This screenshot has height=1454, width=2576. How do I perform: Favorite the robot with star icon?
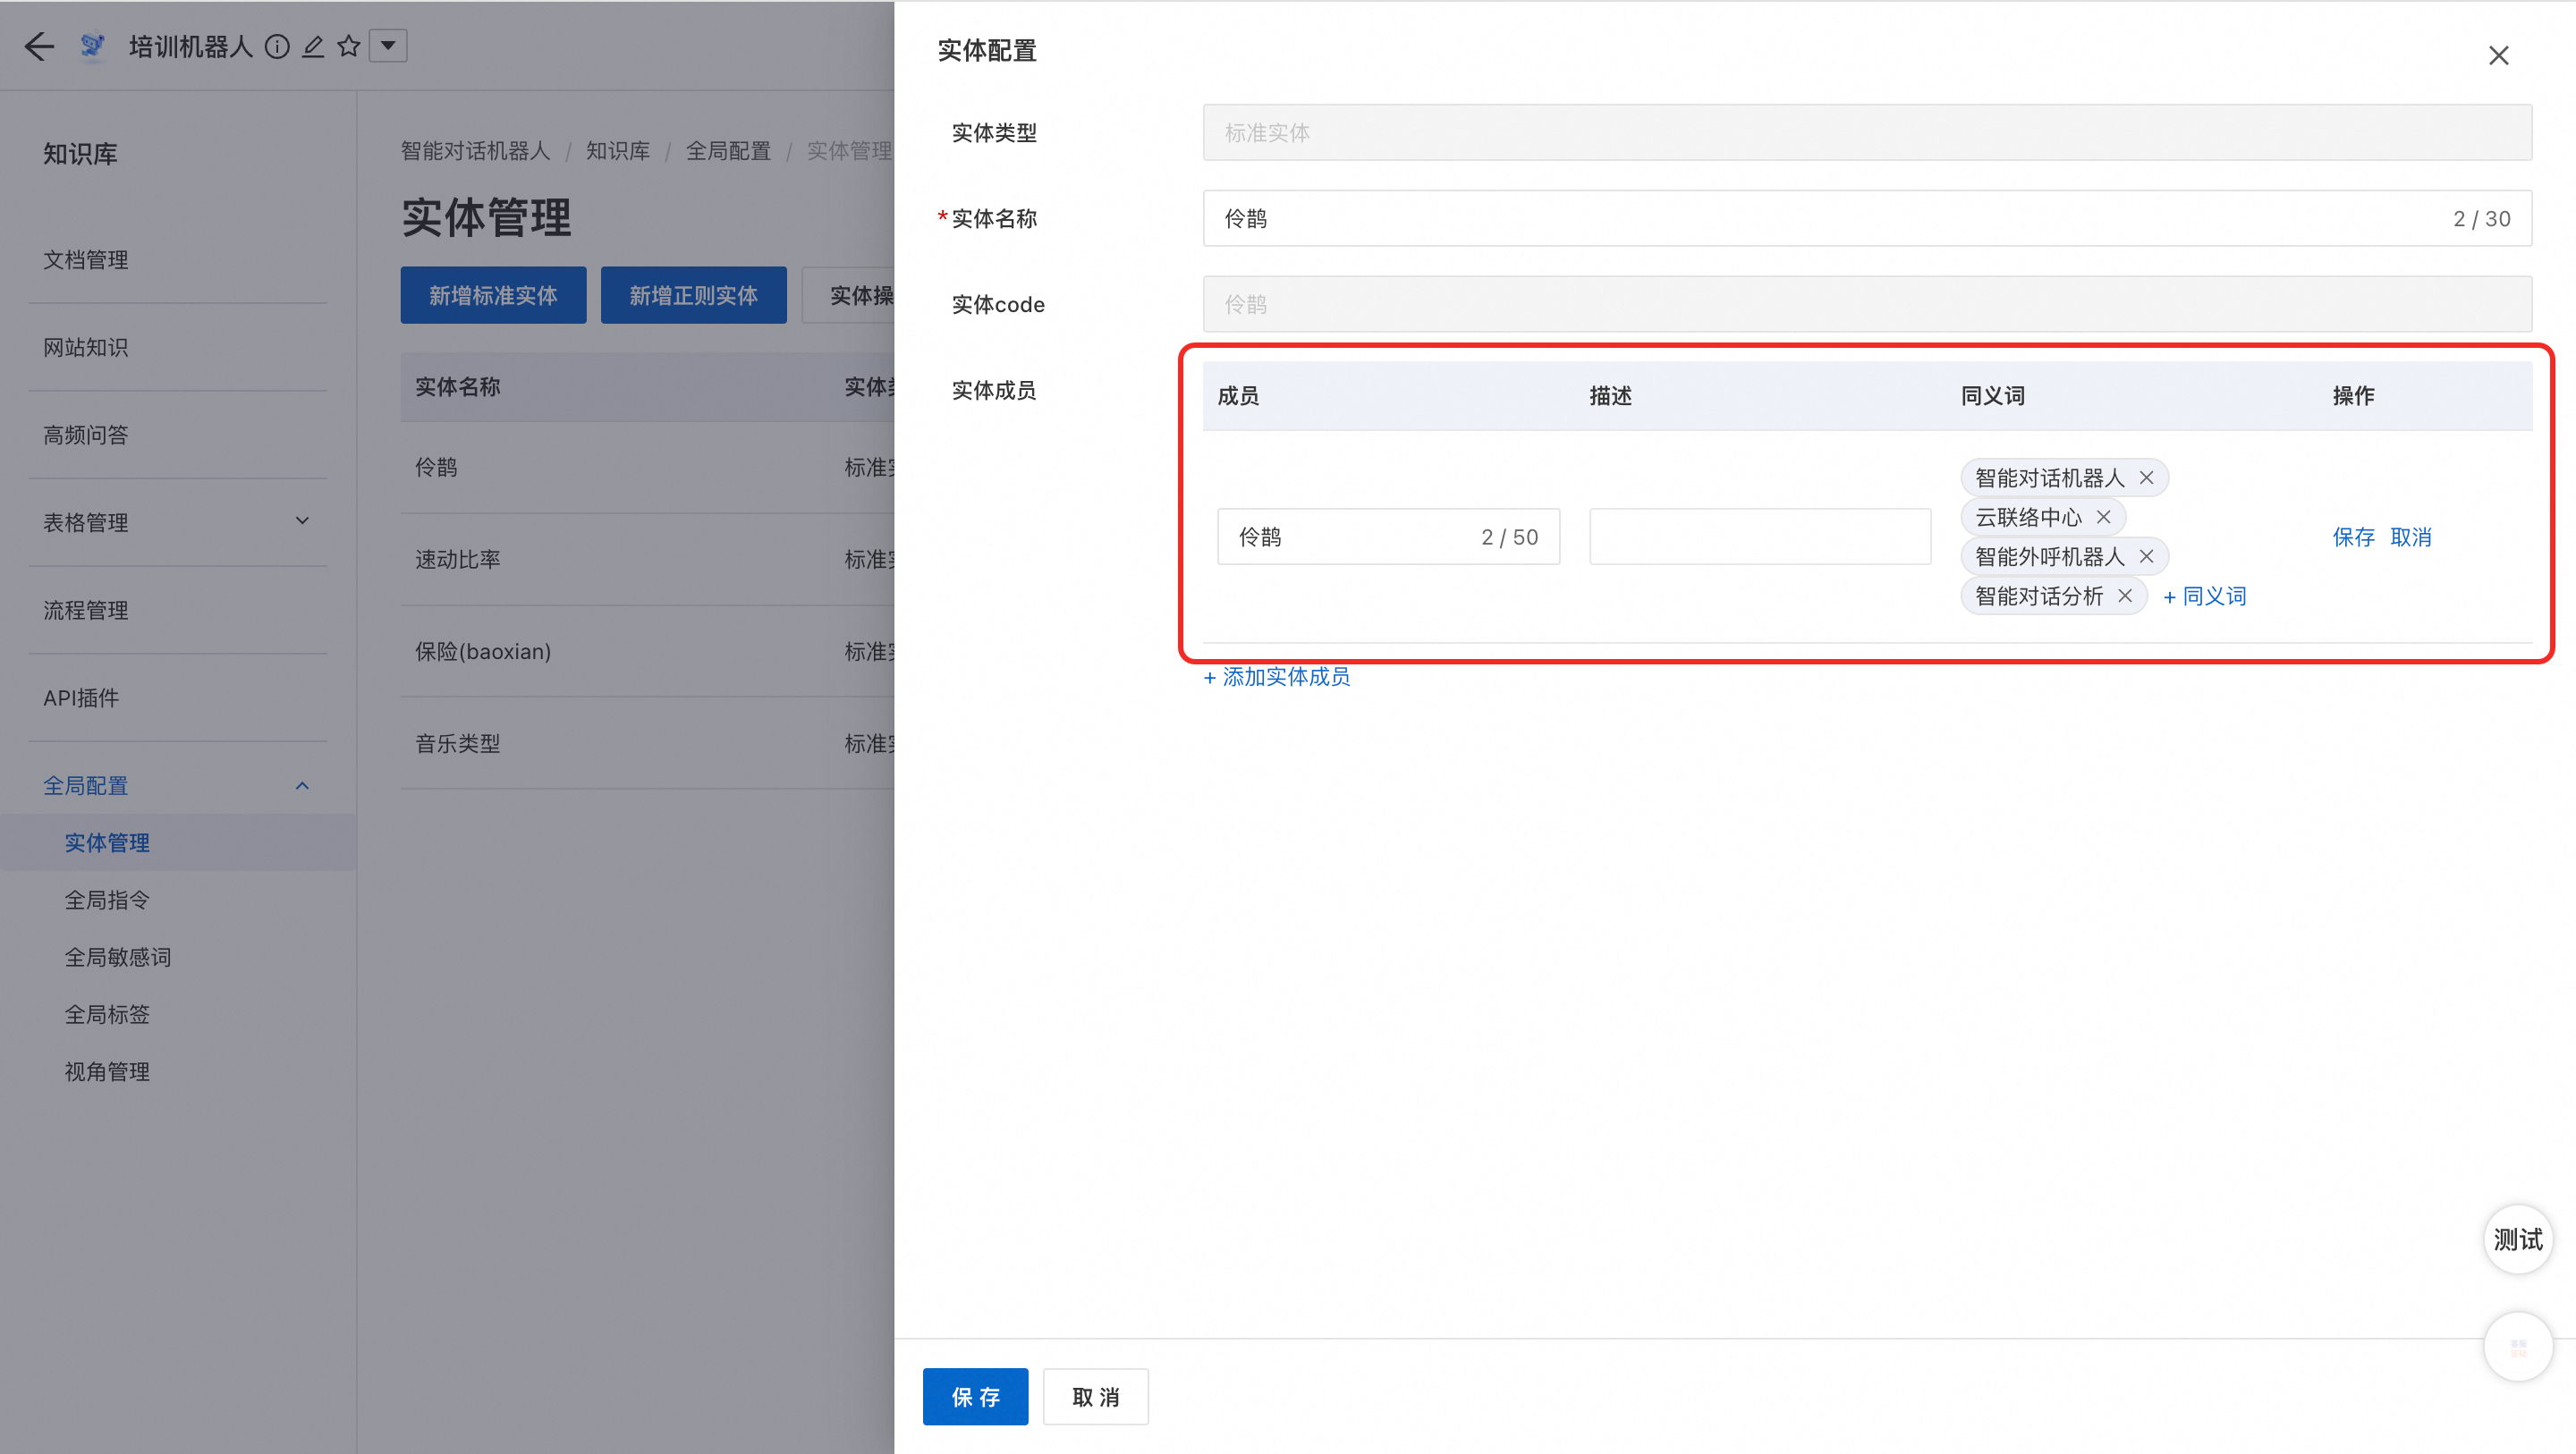pyautogui.click(x=348, y=46)
